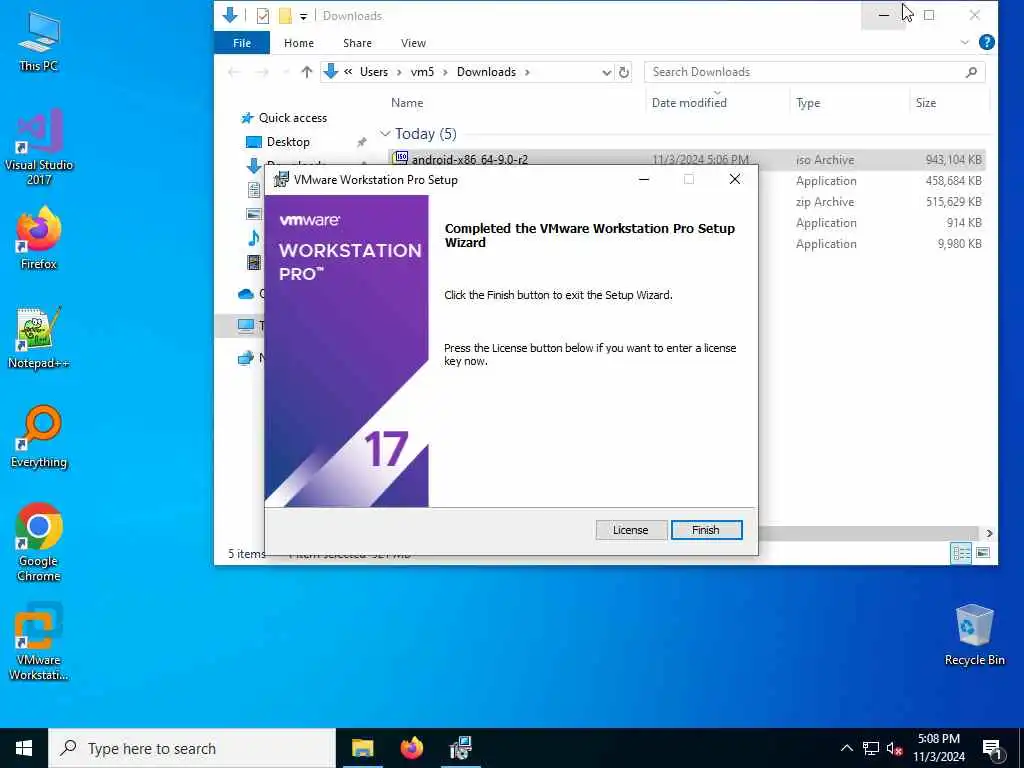Click the Quick Access Toolbar properties checkmark icon

[263, 16]
